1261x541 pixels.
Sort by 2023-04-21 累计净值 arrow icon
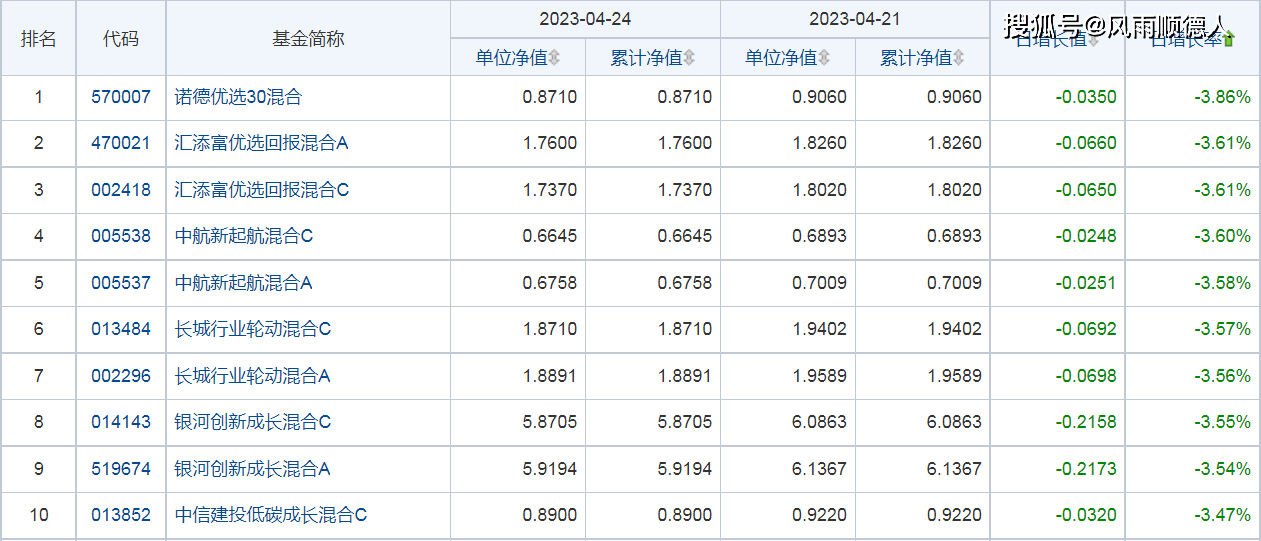pyautogui.click(x=959, y=59)
